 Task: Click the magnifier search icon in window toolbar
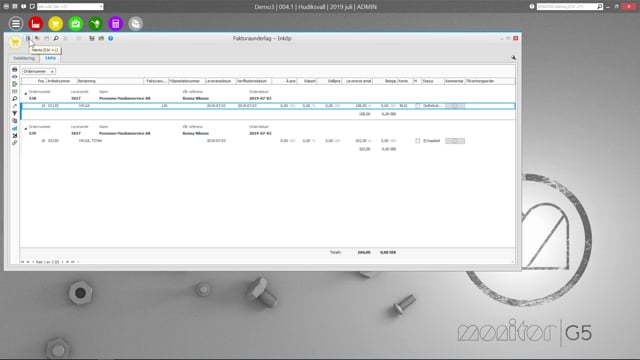tap(56, 38)
